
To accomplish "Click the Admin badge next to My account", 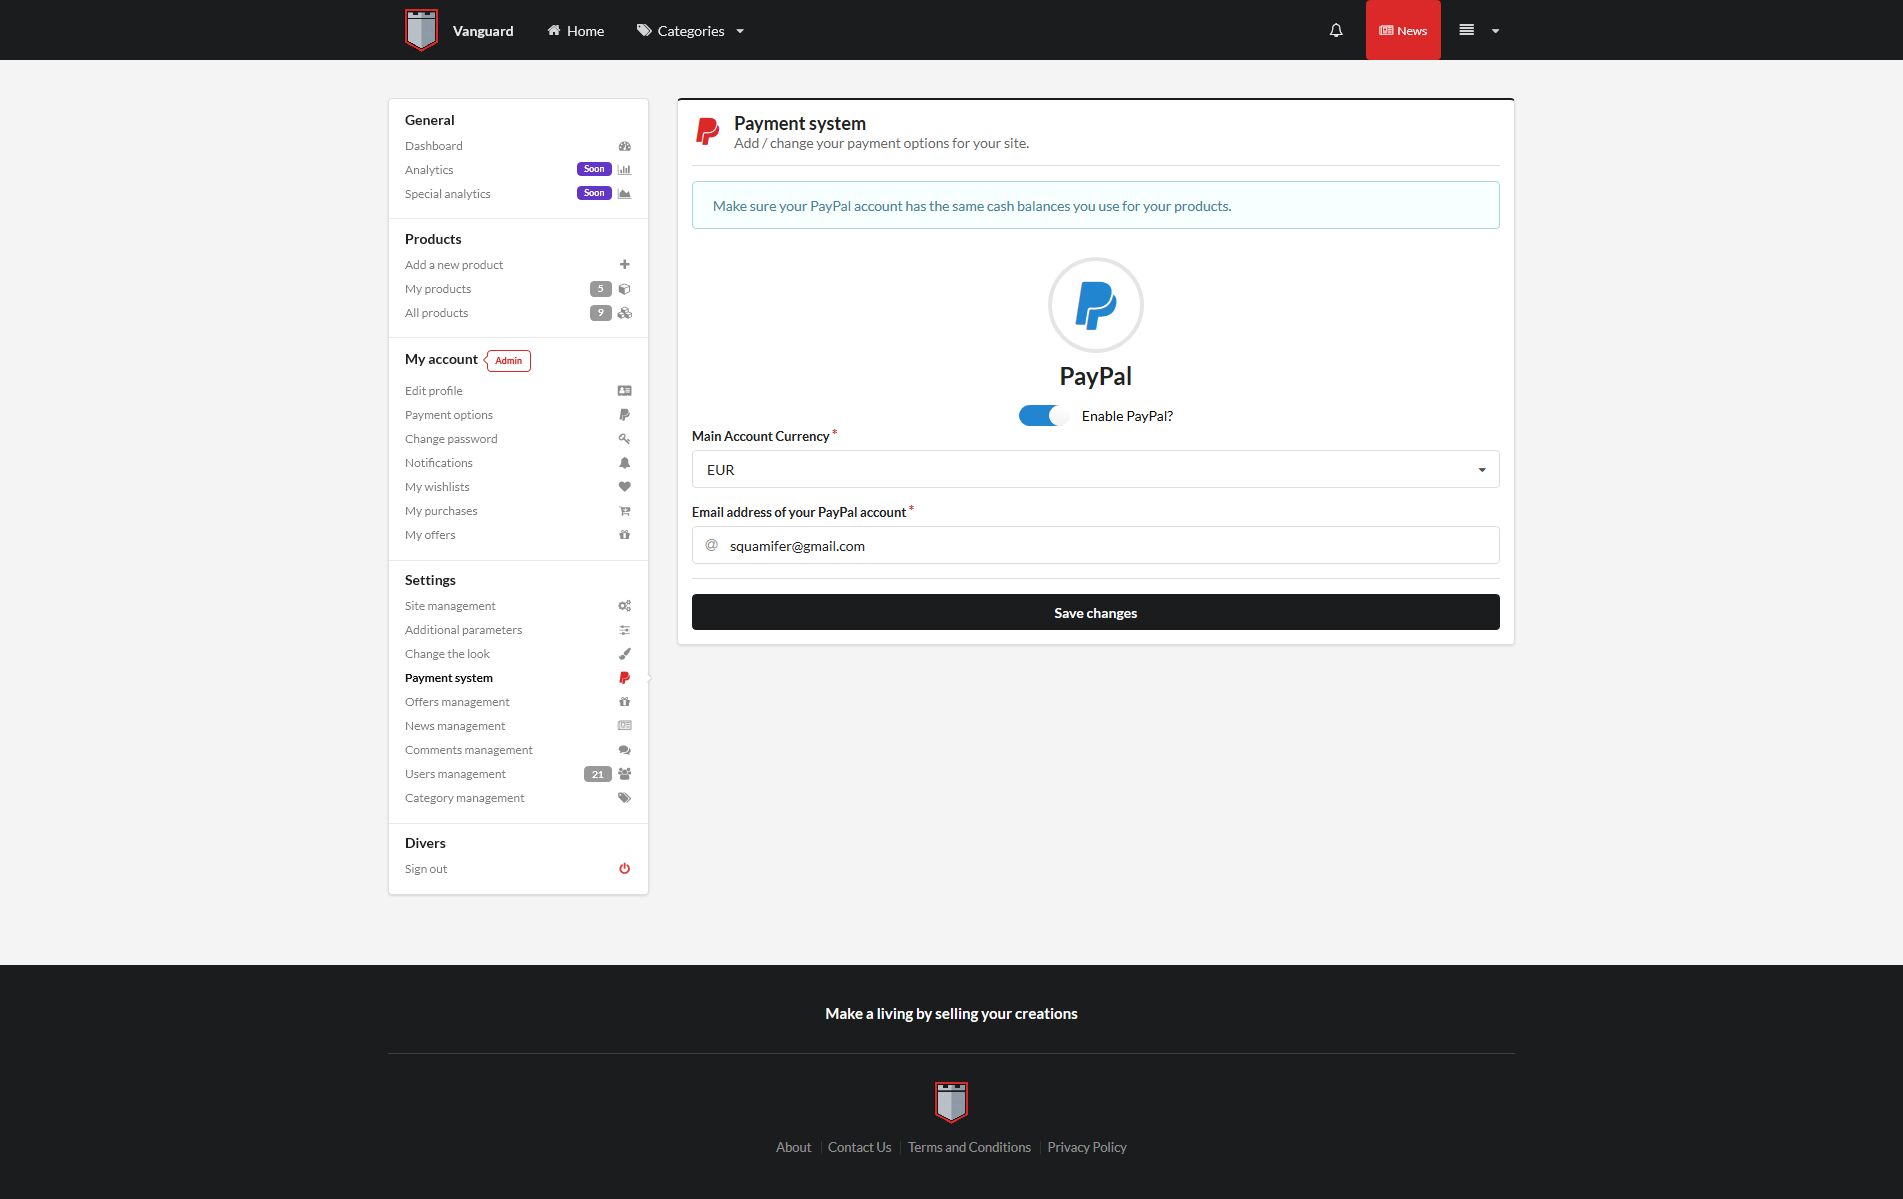I will pyautogui.click(x=508, y=360).
